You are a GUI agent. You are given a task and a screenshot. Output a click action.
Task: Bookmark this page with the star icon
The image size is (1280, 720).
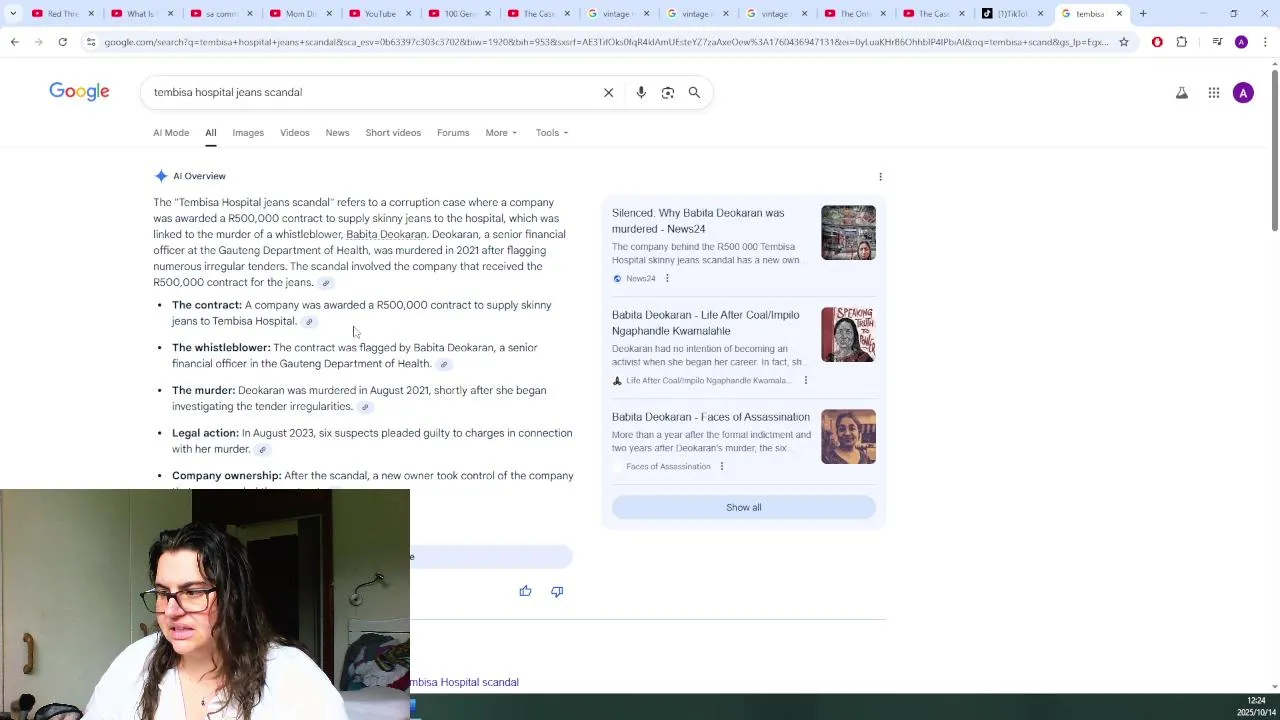(x=1124, y=42)
